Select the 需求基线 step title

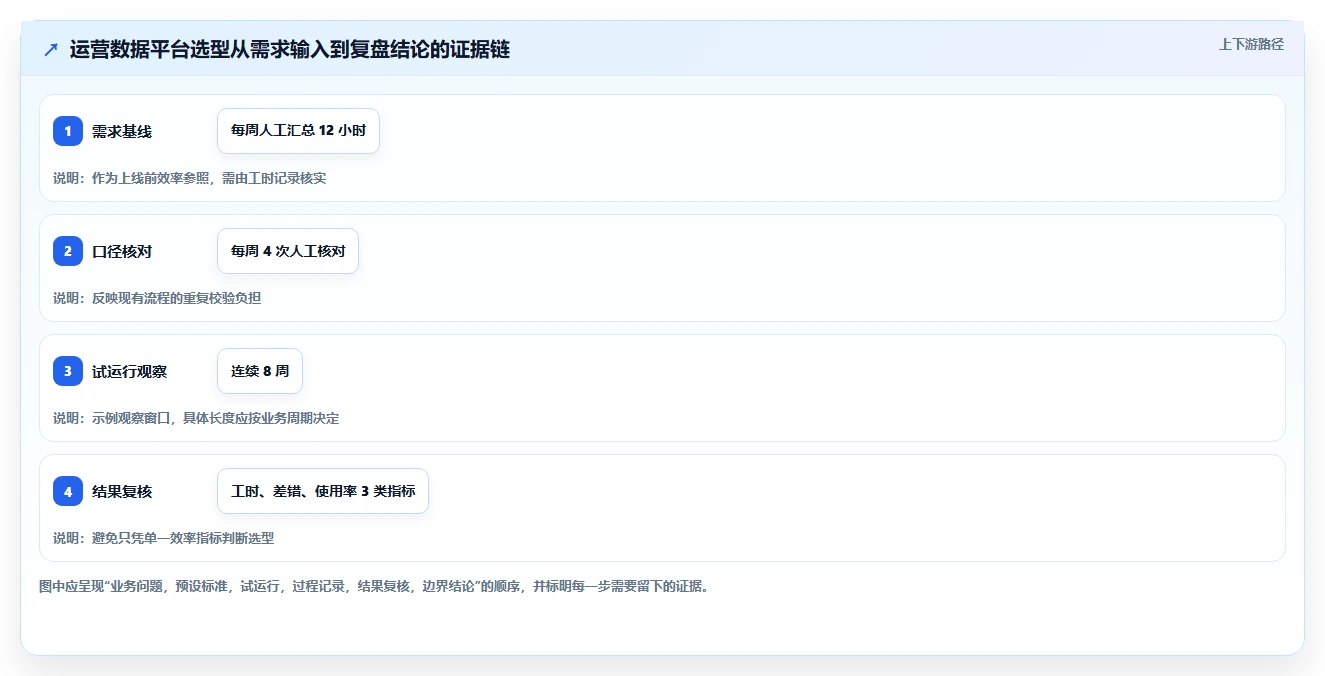tap(122, 131)
